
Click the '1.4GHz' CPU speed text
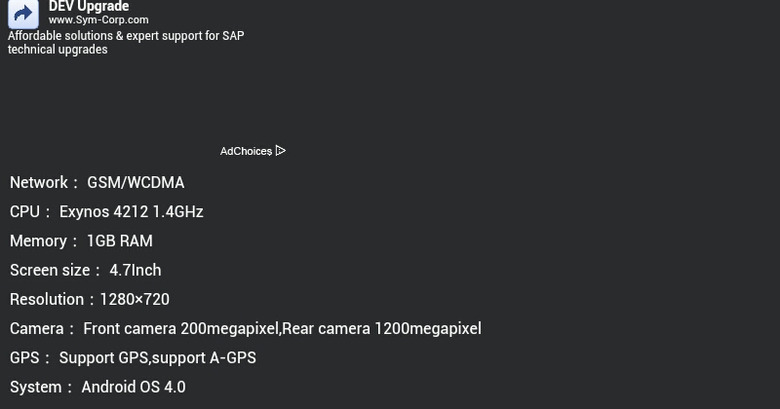(x=178, y=212)
